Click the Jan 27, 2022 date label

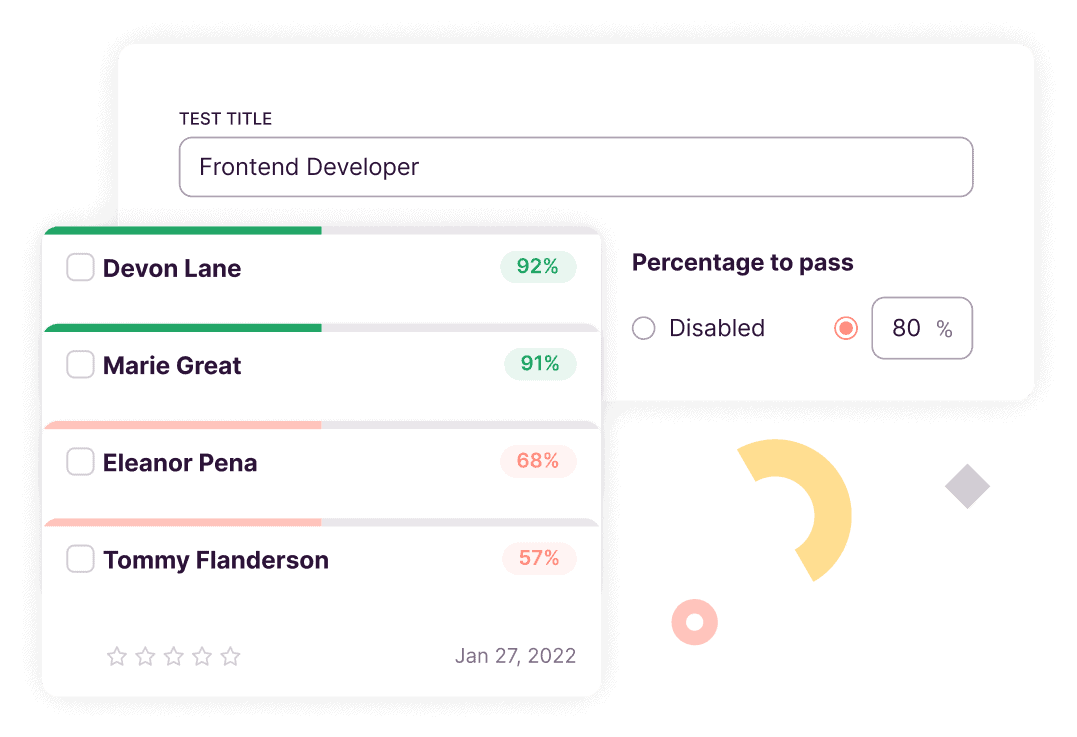click(x=515, y=655)
